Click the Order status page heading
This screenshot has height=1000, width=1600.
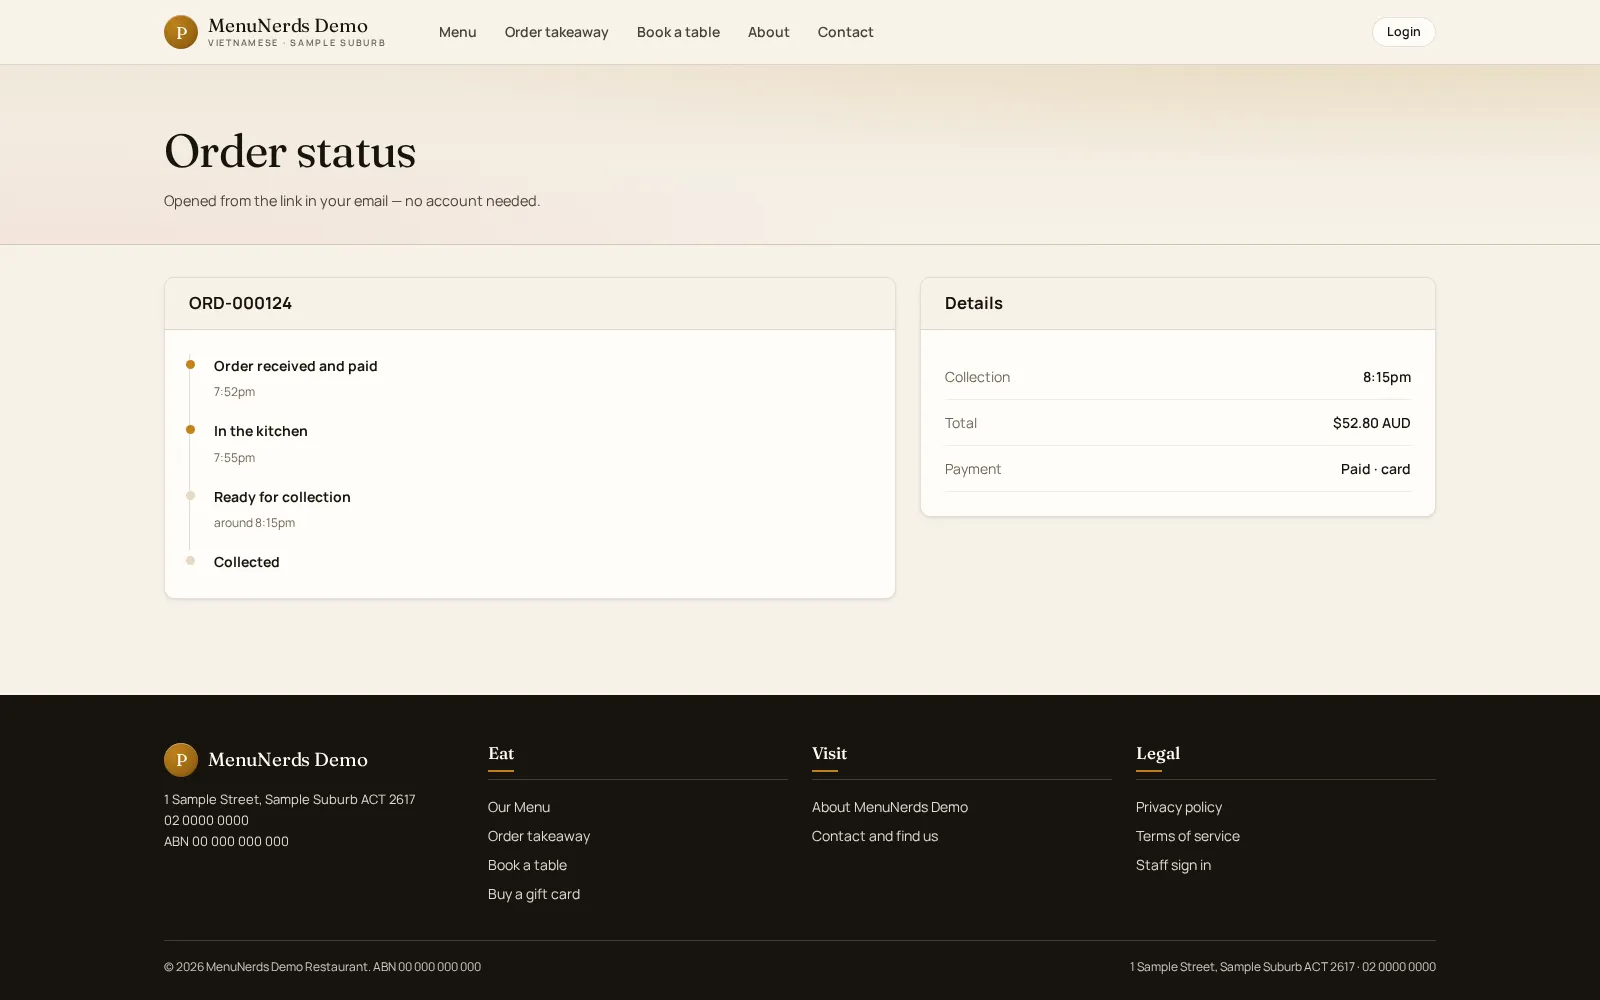(290, 152)
